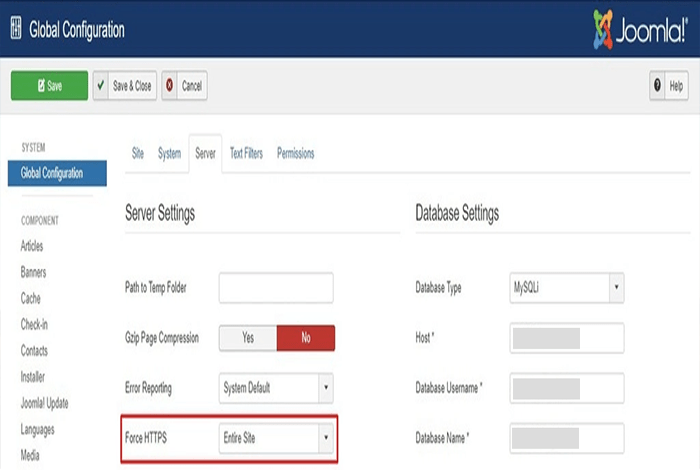Click the green Save button
The image size is (700, 470).
49,86
